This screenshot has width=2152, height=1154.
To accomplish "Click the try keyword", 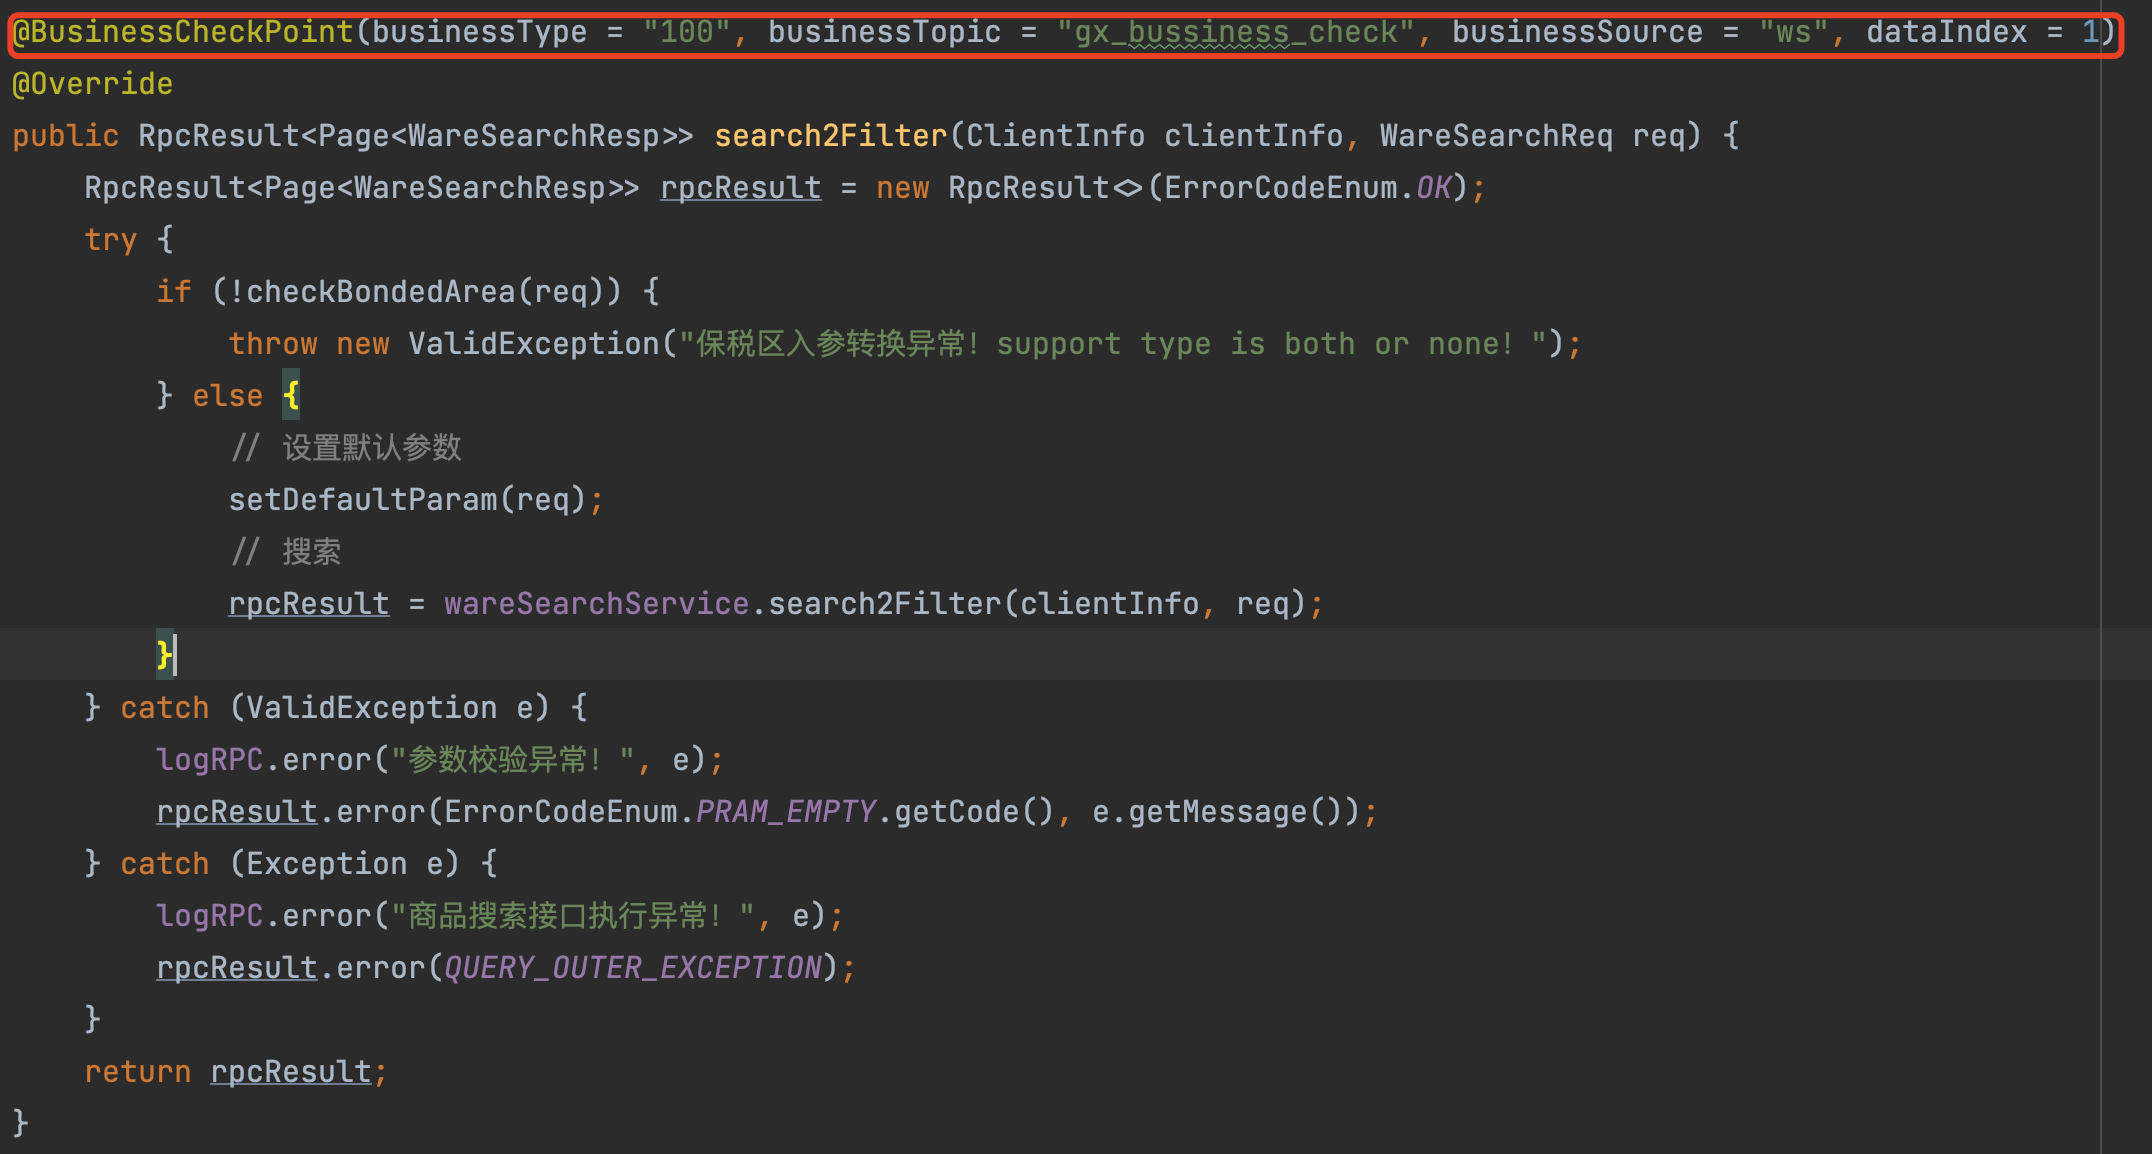I will pyautogui.click(x=110, y=240).
